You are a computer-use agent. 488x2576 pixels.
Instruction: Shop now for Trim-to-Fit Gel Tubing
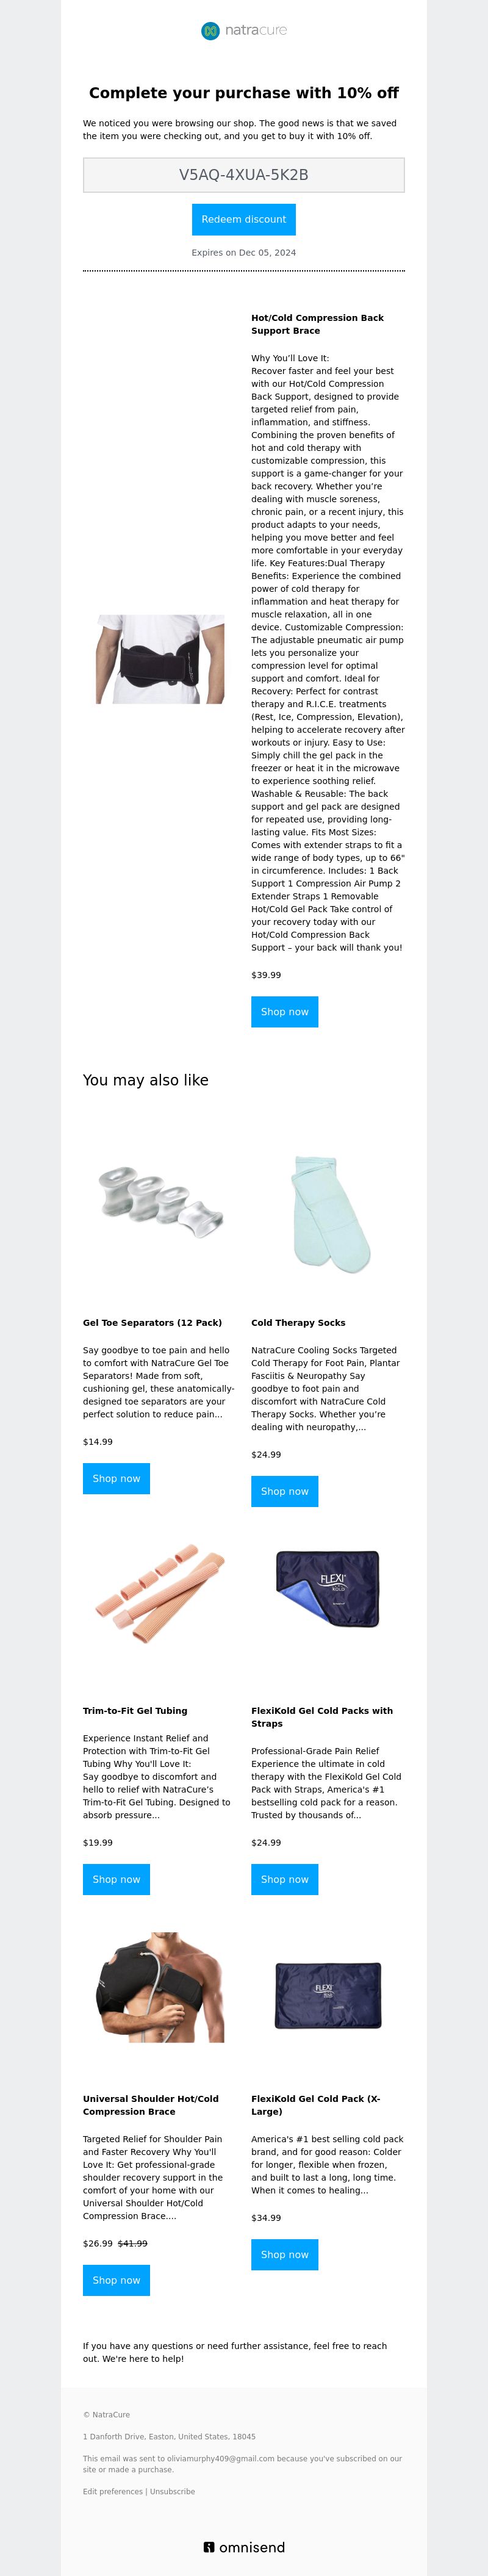coord(116,1879)
